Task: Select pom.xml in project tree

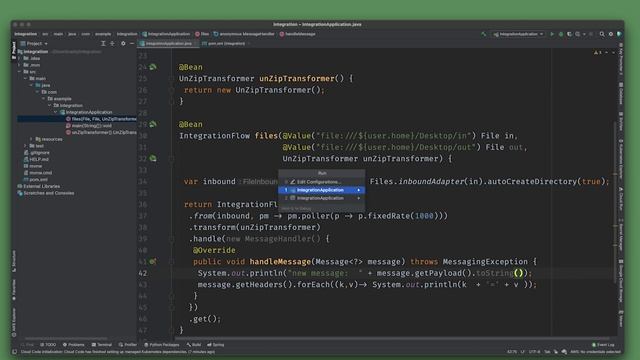Action: [x=36, y=180]
